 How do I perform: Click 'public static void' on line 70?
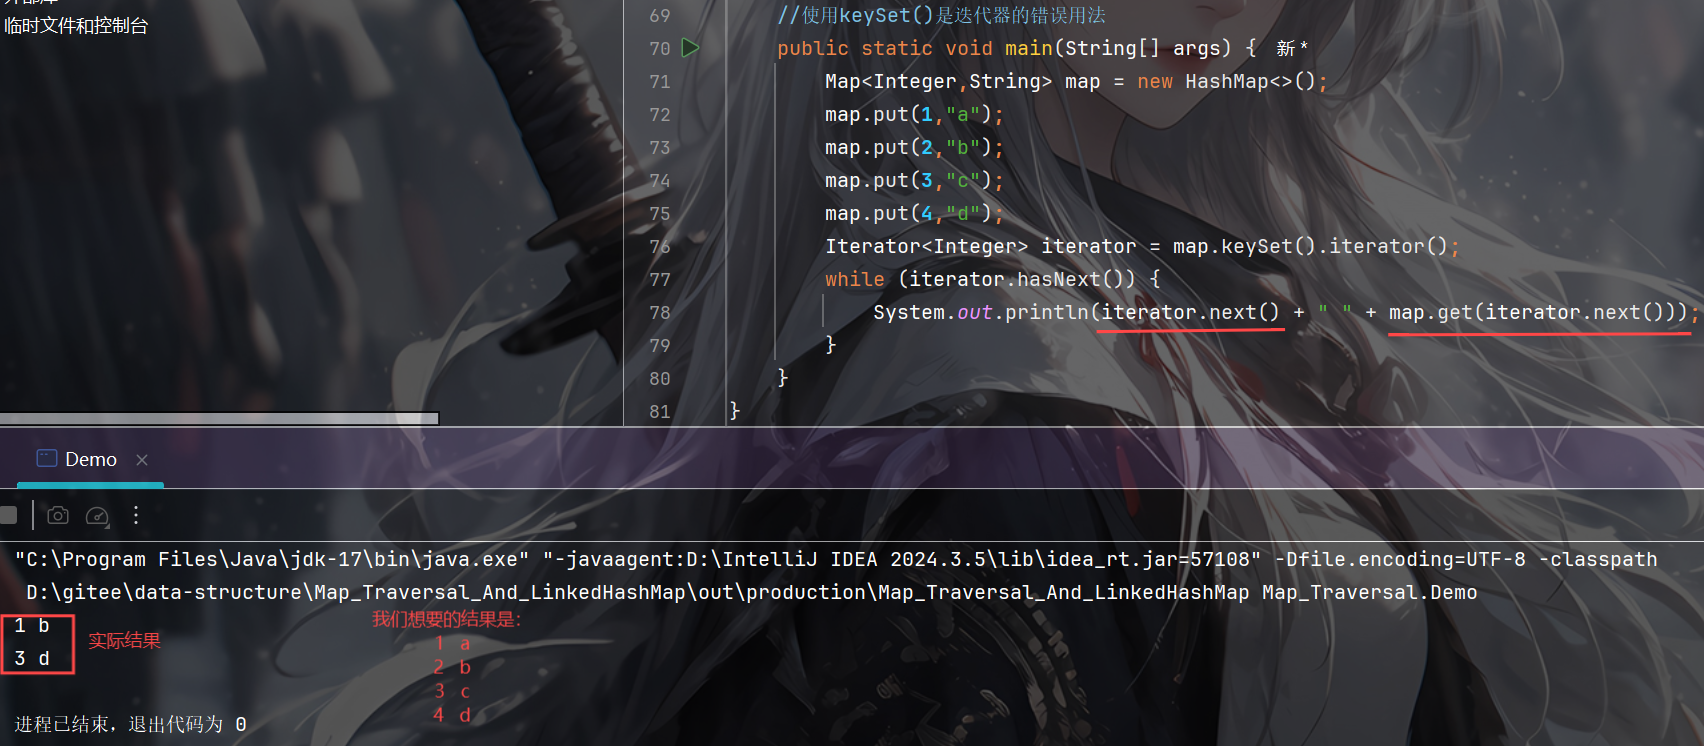[x=885, y=48]
